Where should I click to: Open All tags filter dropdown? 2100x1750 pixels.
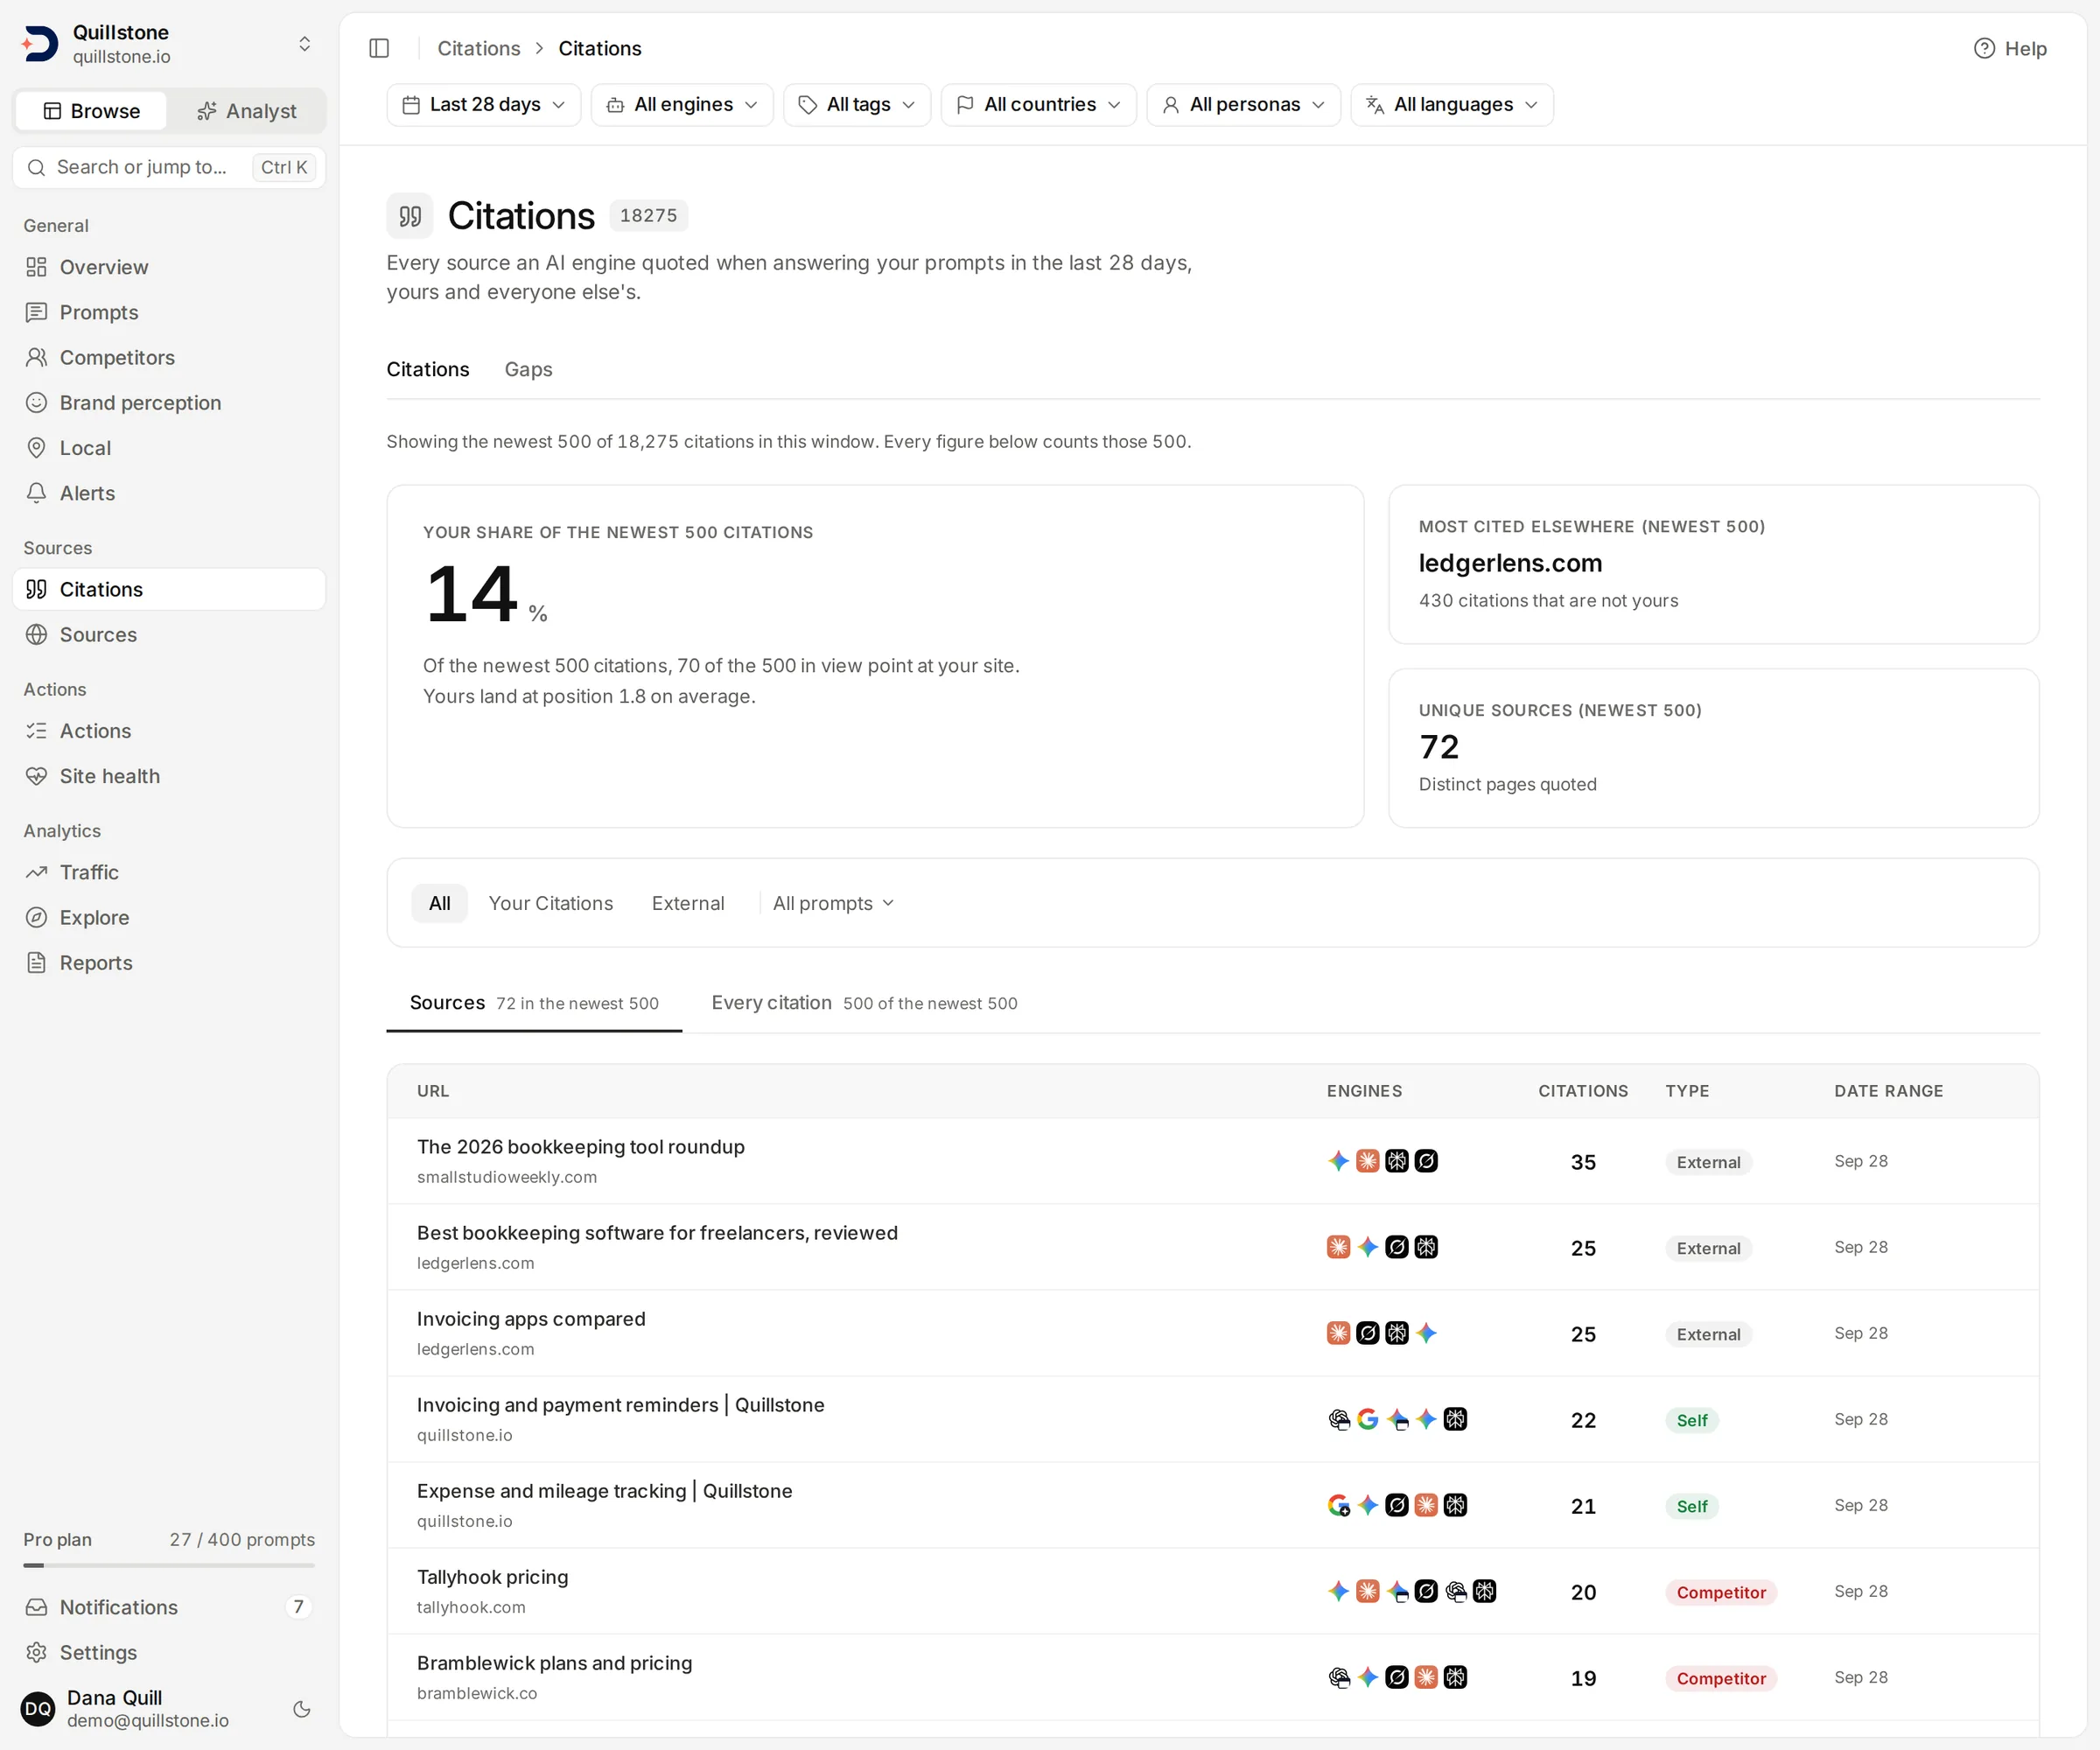pos(857,105)
